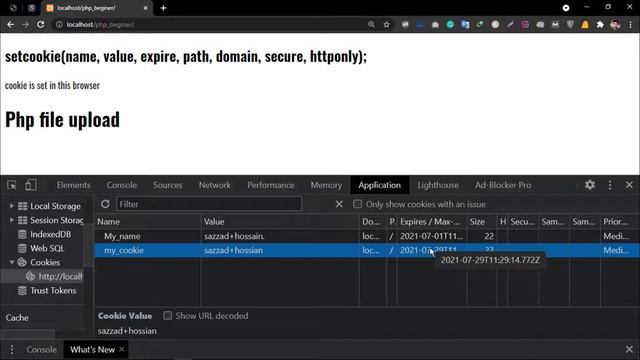Open the Sources tab

pyautogui.click(x=167, y=185)
